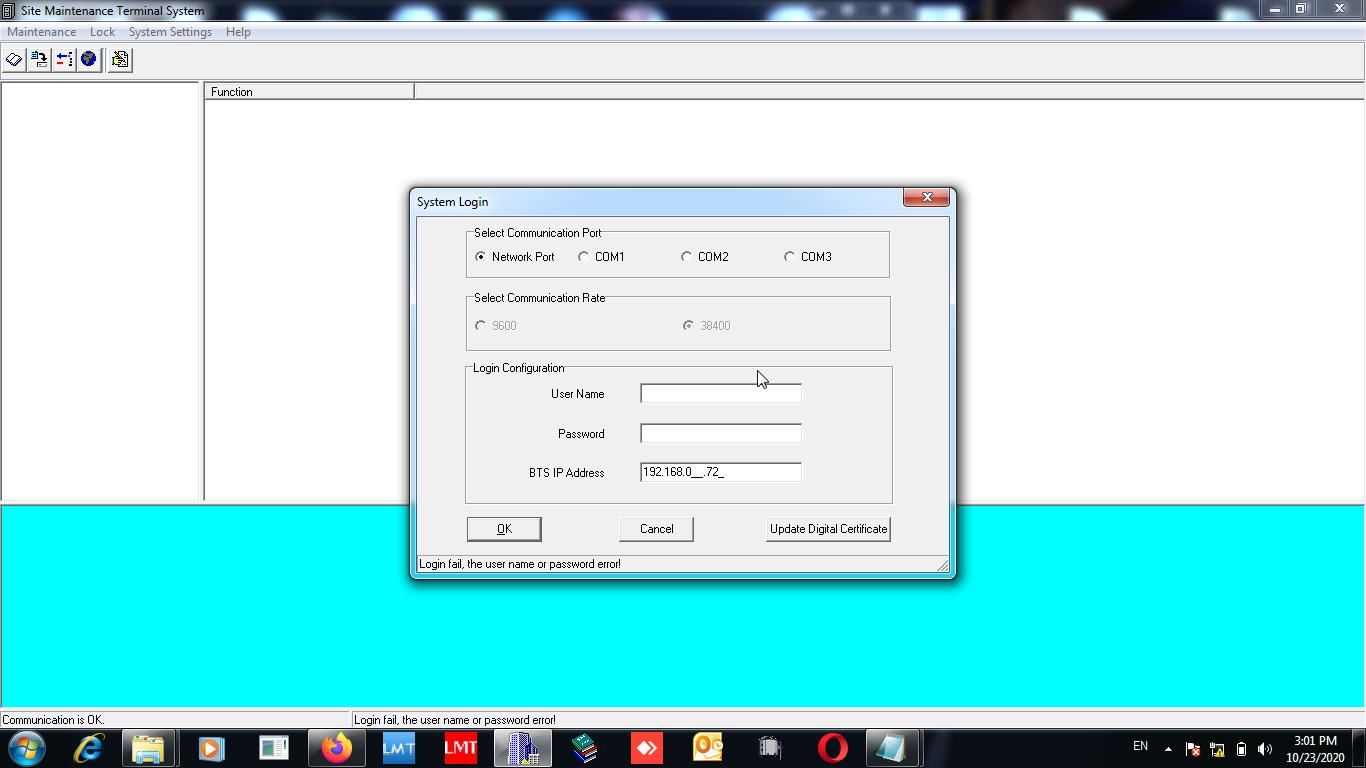The image size is (1366, 768).
Task: Select the 9600 communication rate
Action: (x=481, y=326)
